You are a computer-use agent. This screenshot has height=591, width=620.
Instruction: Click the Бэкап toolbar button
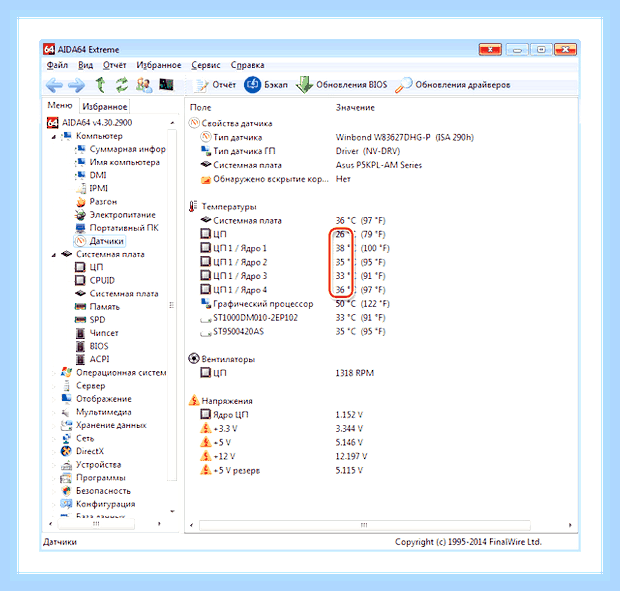(x=265, y=85)
